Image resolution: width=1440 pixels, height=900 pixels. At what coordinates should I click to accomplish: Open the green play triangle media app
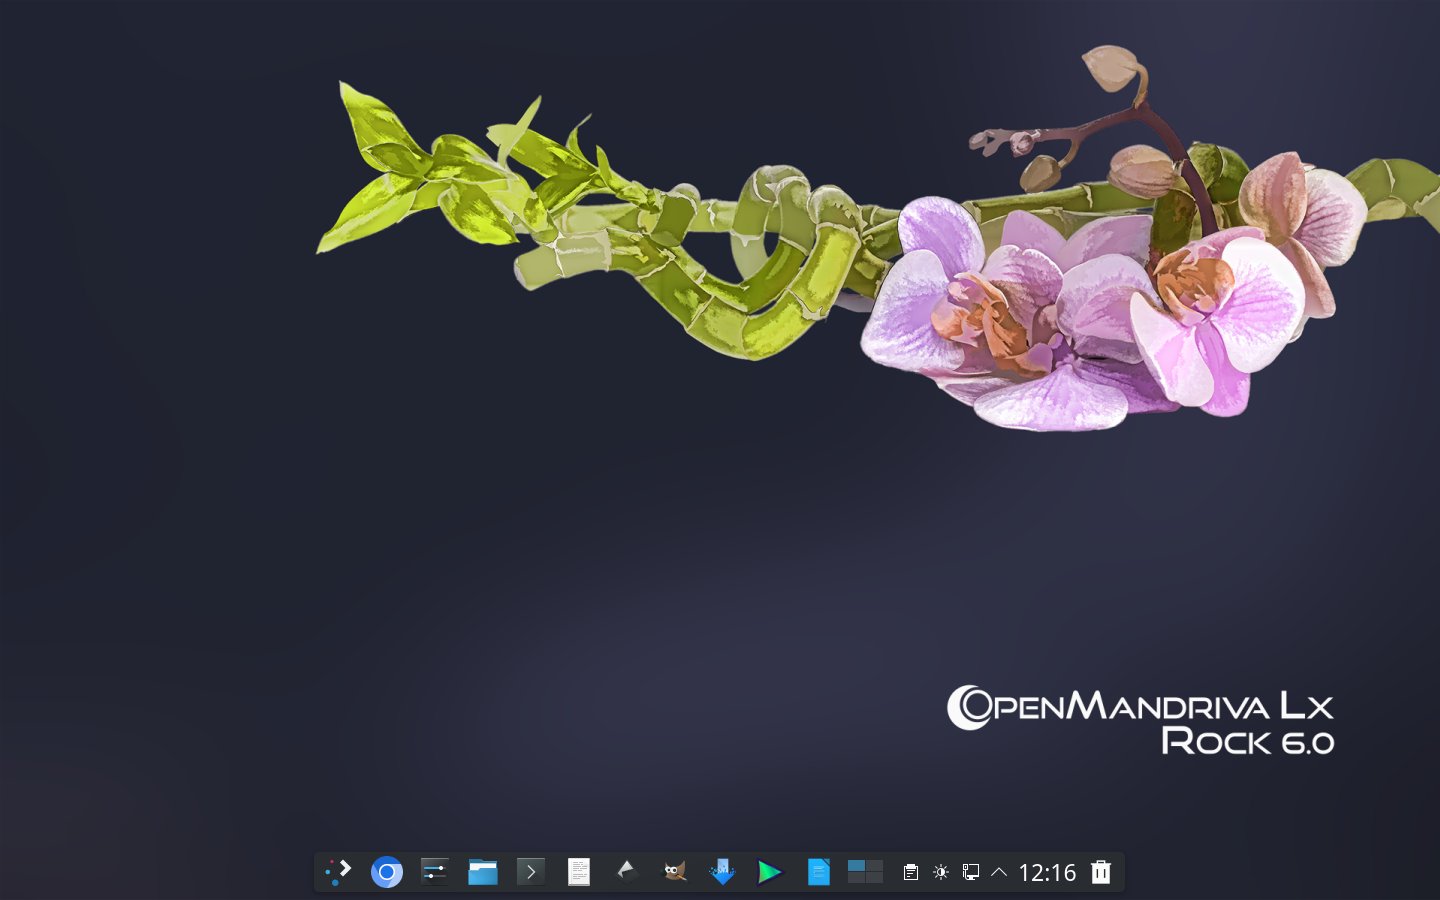point(770,872)
